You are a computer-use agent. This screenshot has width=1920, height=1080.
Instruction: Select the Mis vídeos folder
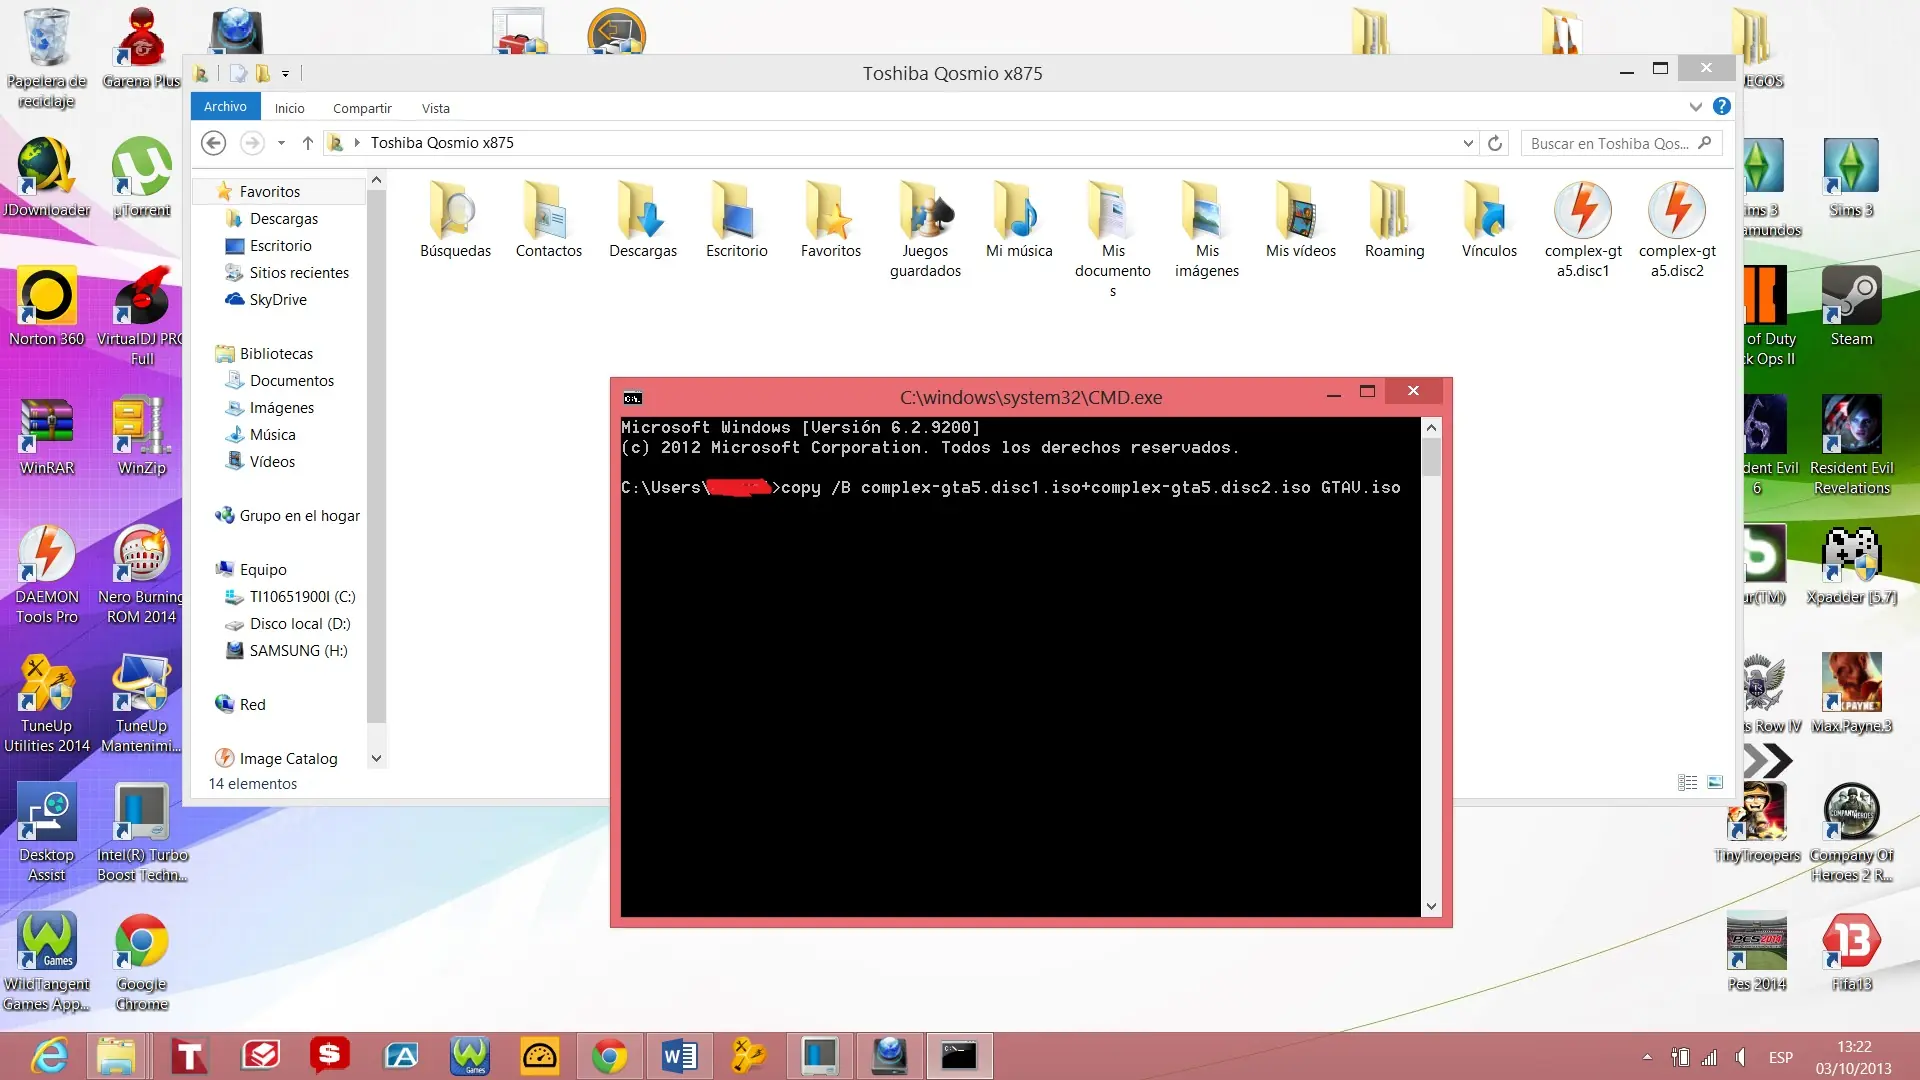point(1301,221)
